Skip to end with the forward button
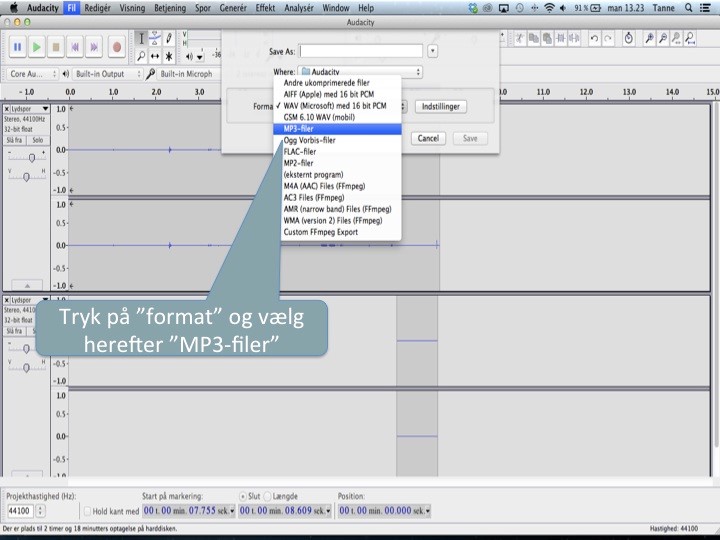 94,47
